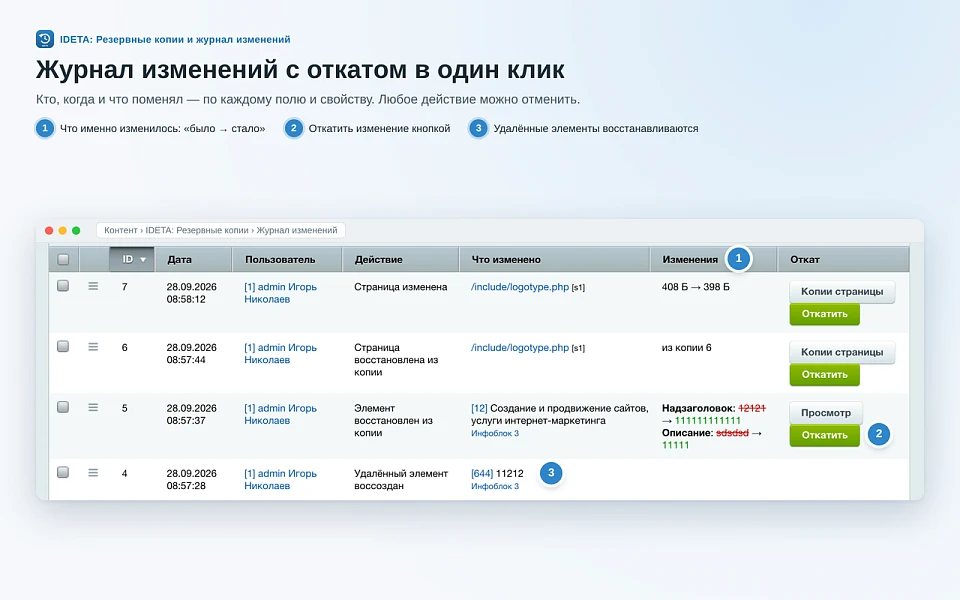Screen dimensions: 960x600
Task: Click the green maximize window dot
Action: [x=76, y=230]
